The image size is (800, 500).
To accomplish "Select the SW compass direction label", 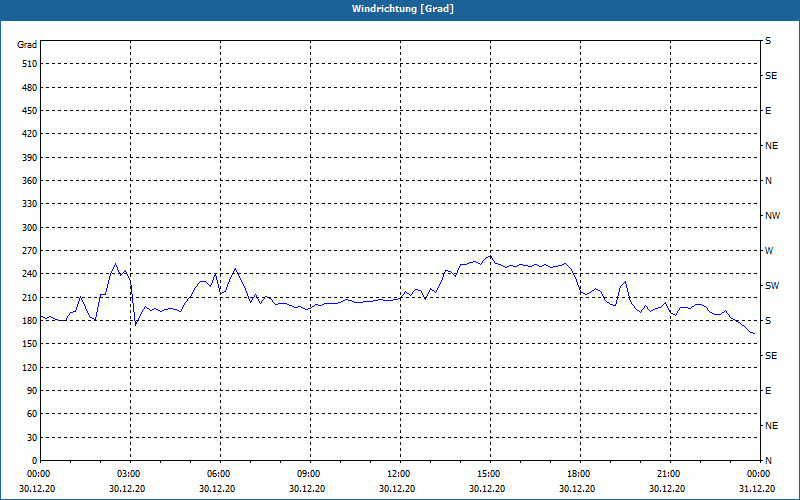I will (772, 286).
